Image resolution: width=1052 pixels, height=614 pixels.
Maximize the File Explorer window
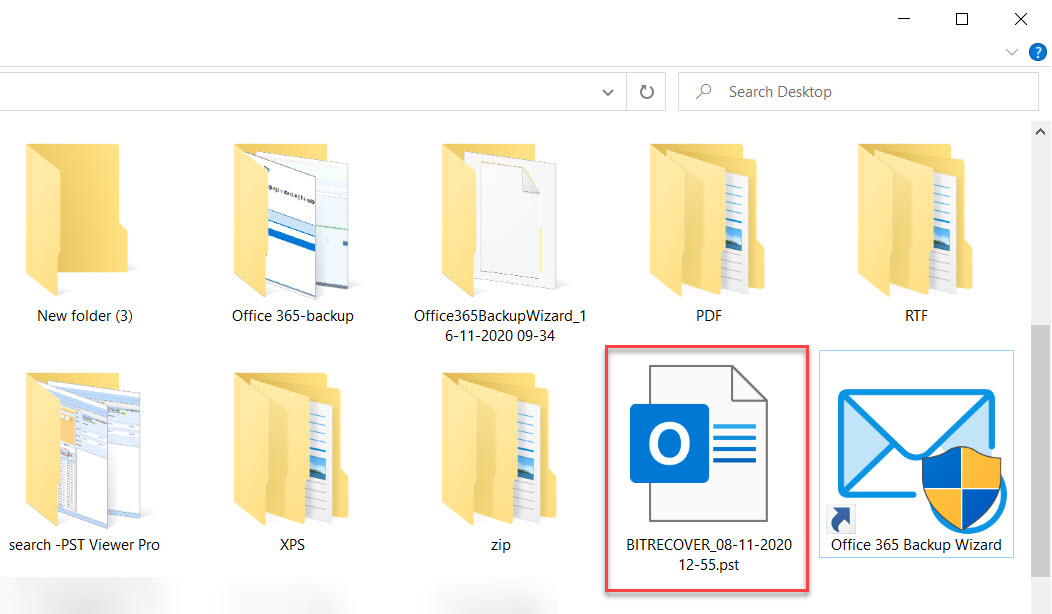click(x=961, y=19)
